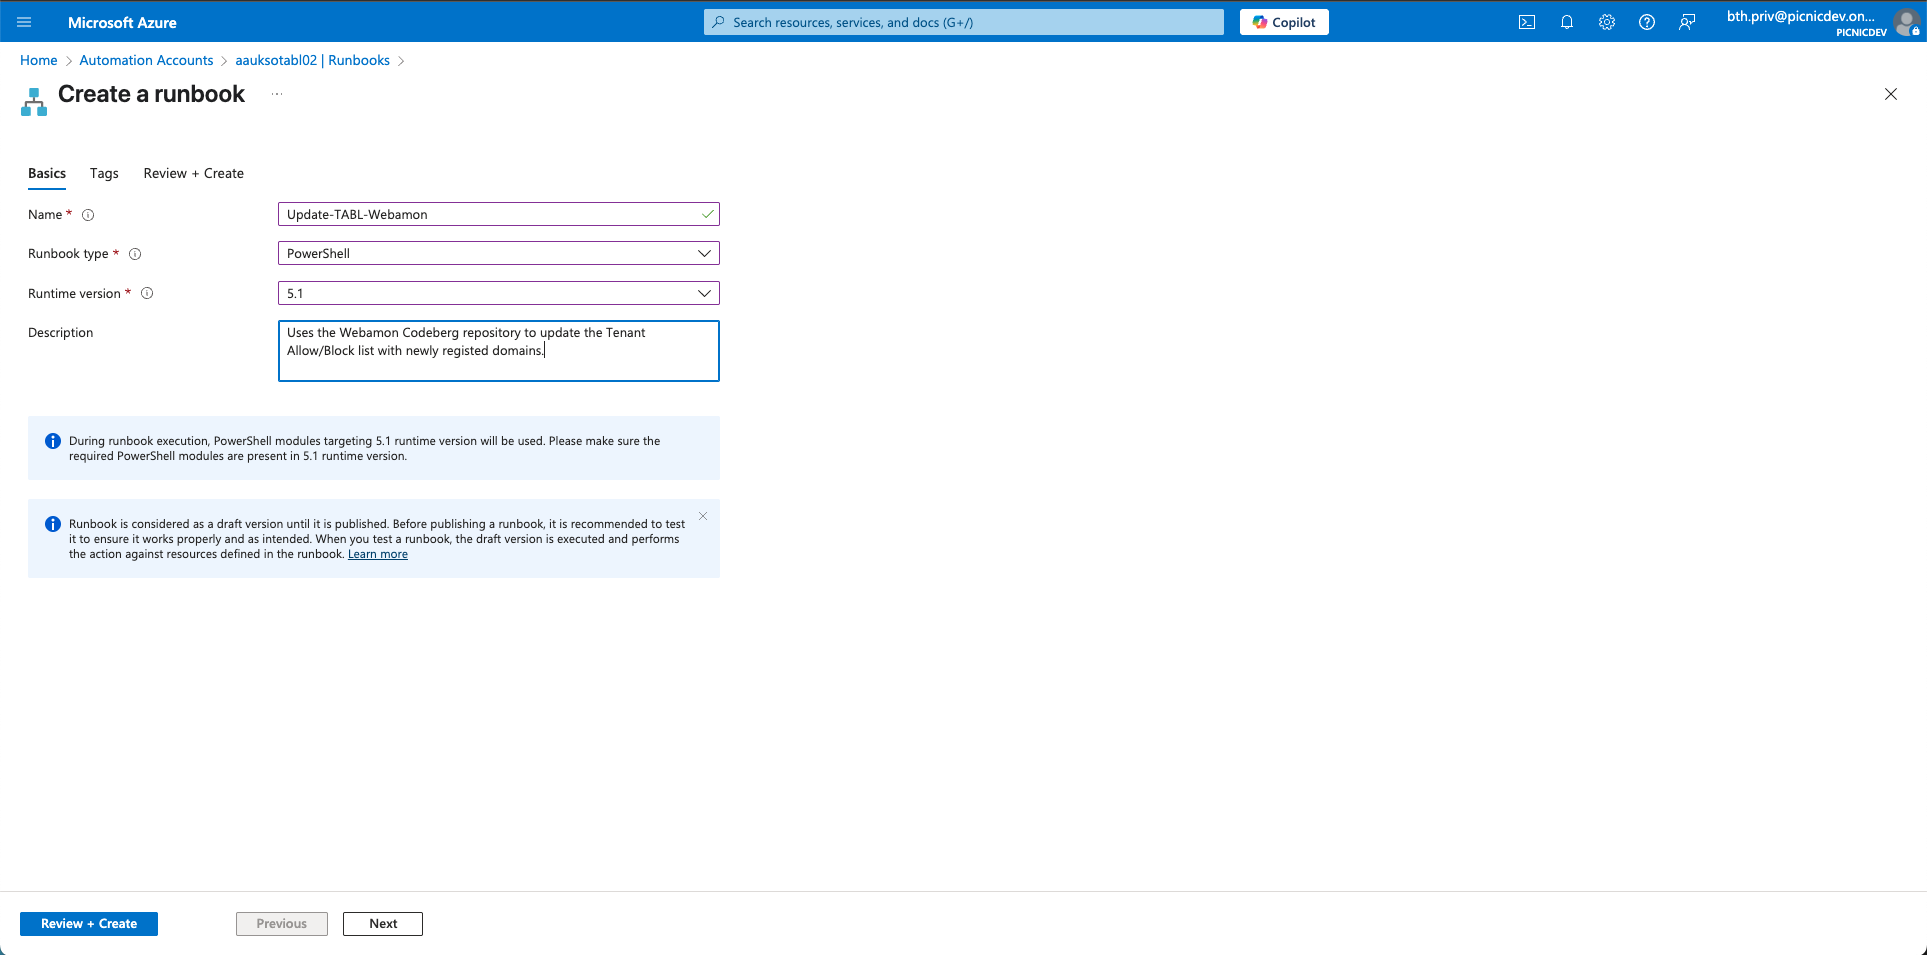Click the bth.priv@picnicdev account name
This screenshot has height=955, width=1927.
[1801, 16]
